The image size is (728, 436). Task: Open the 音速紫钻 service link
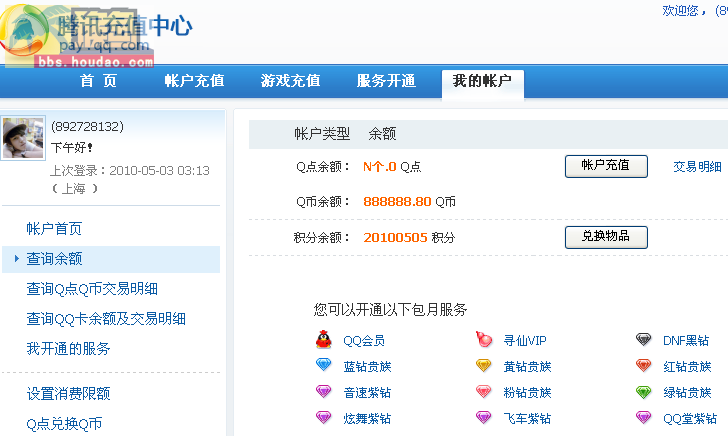click(x=367, y=393)
